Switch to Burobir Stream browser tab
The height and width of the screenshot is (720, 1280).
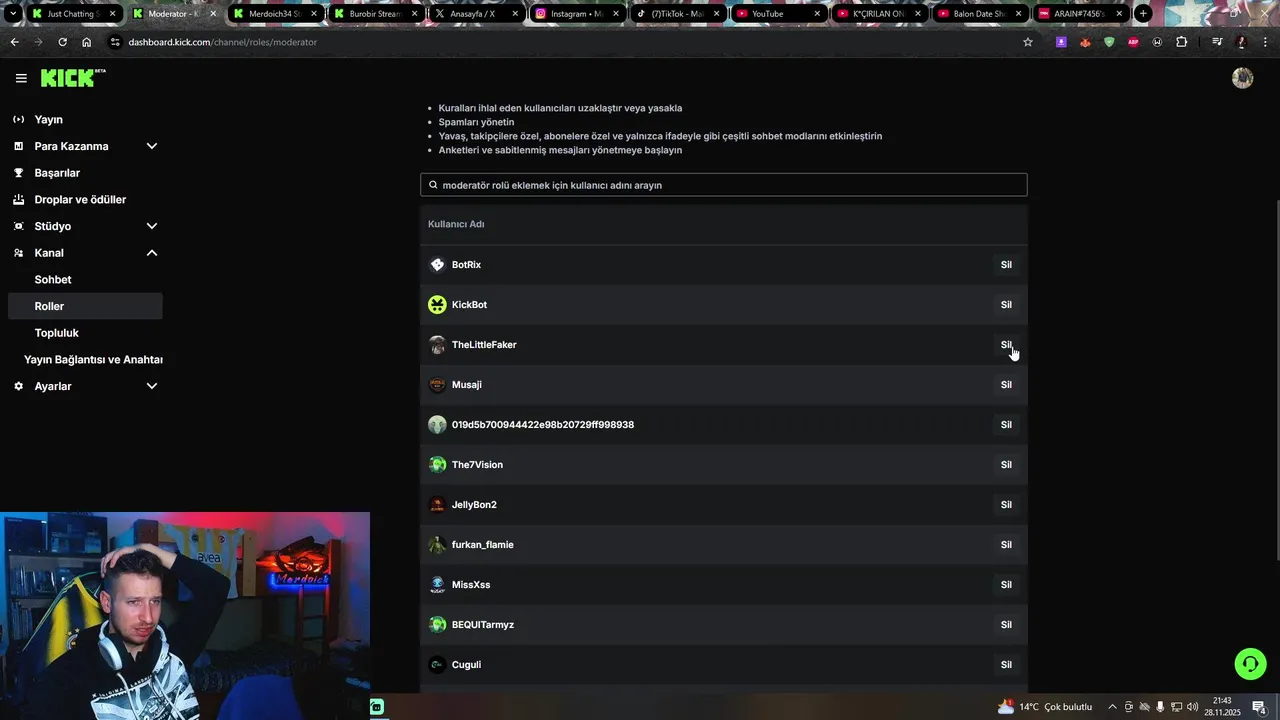pos(375,14)
